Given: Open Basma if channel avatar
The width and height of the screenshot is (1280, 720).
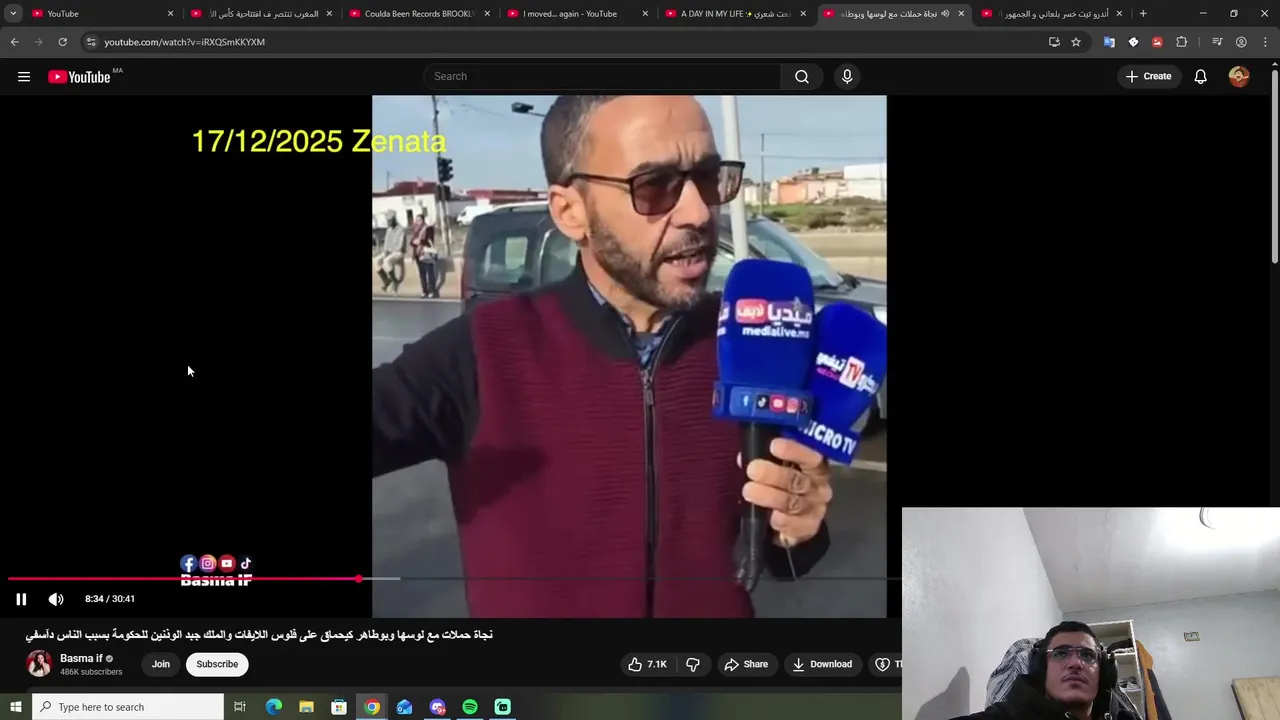Looking at the screenshot, I should (39, 664).
